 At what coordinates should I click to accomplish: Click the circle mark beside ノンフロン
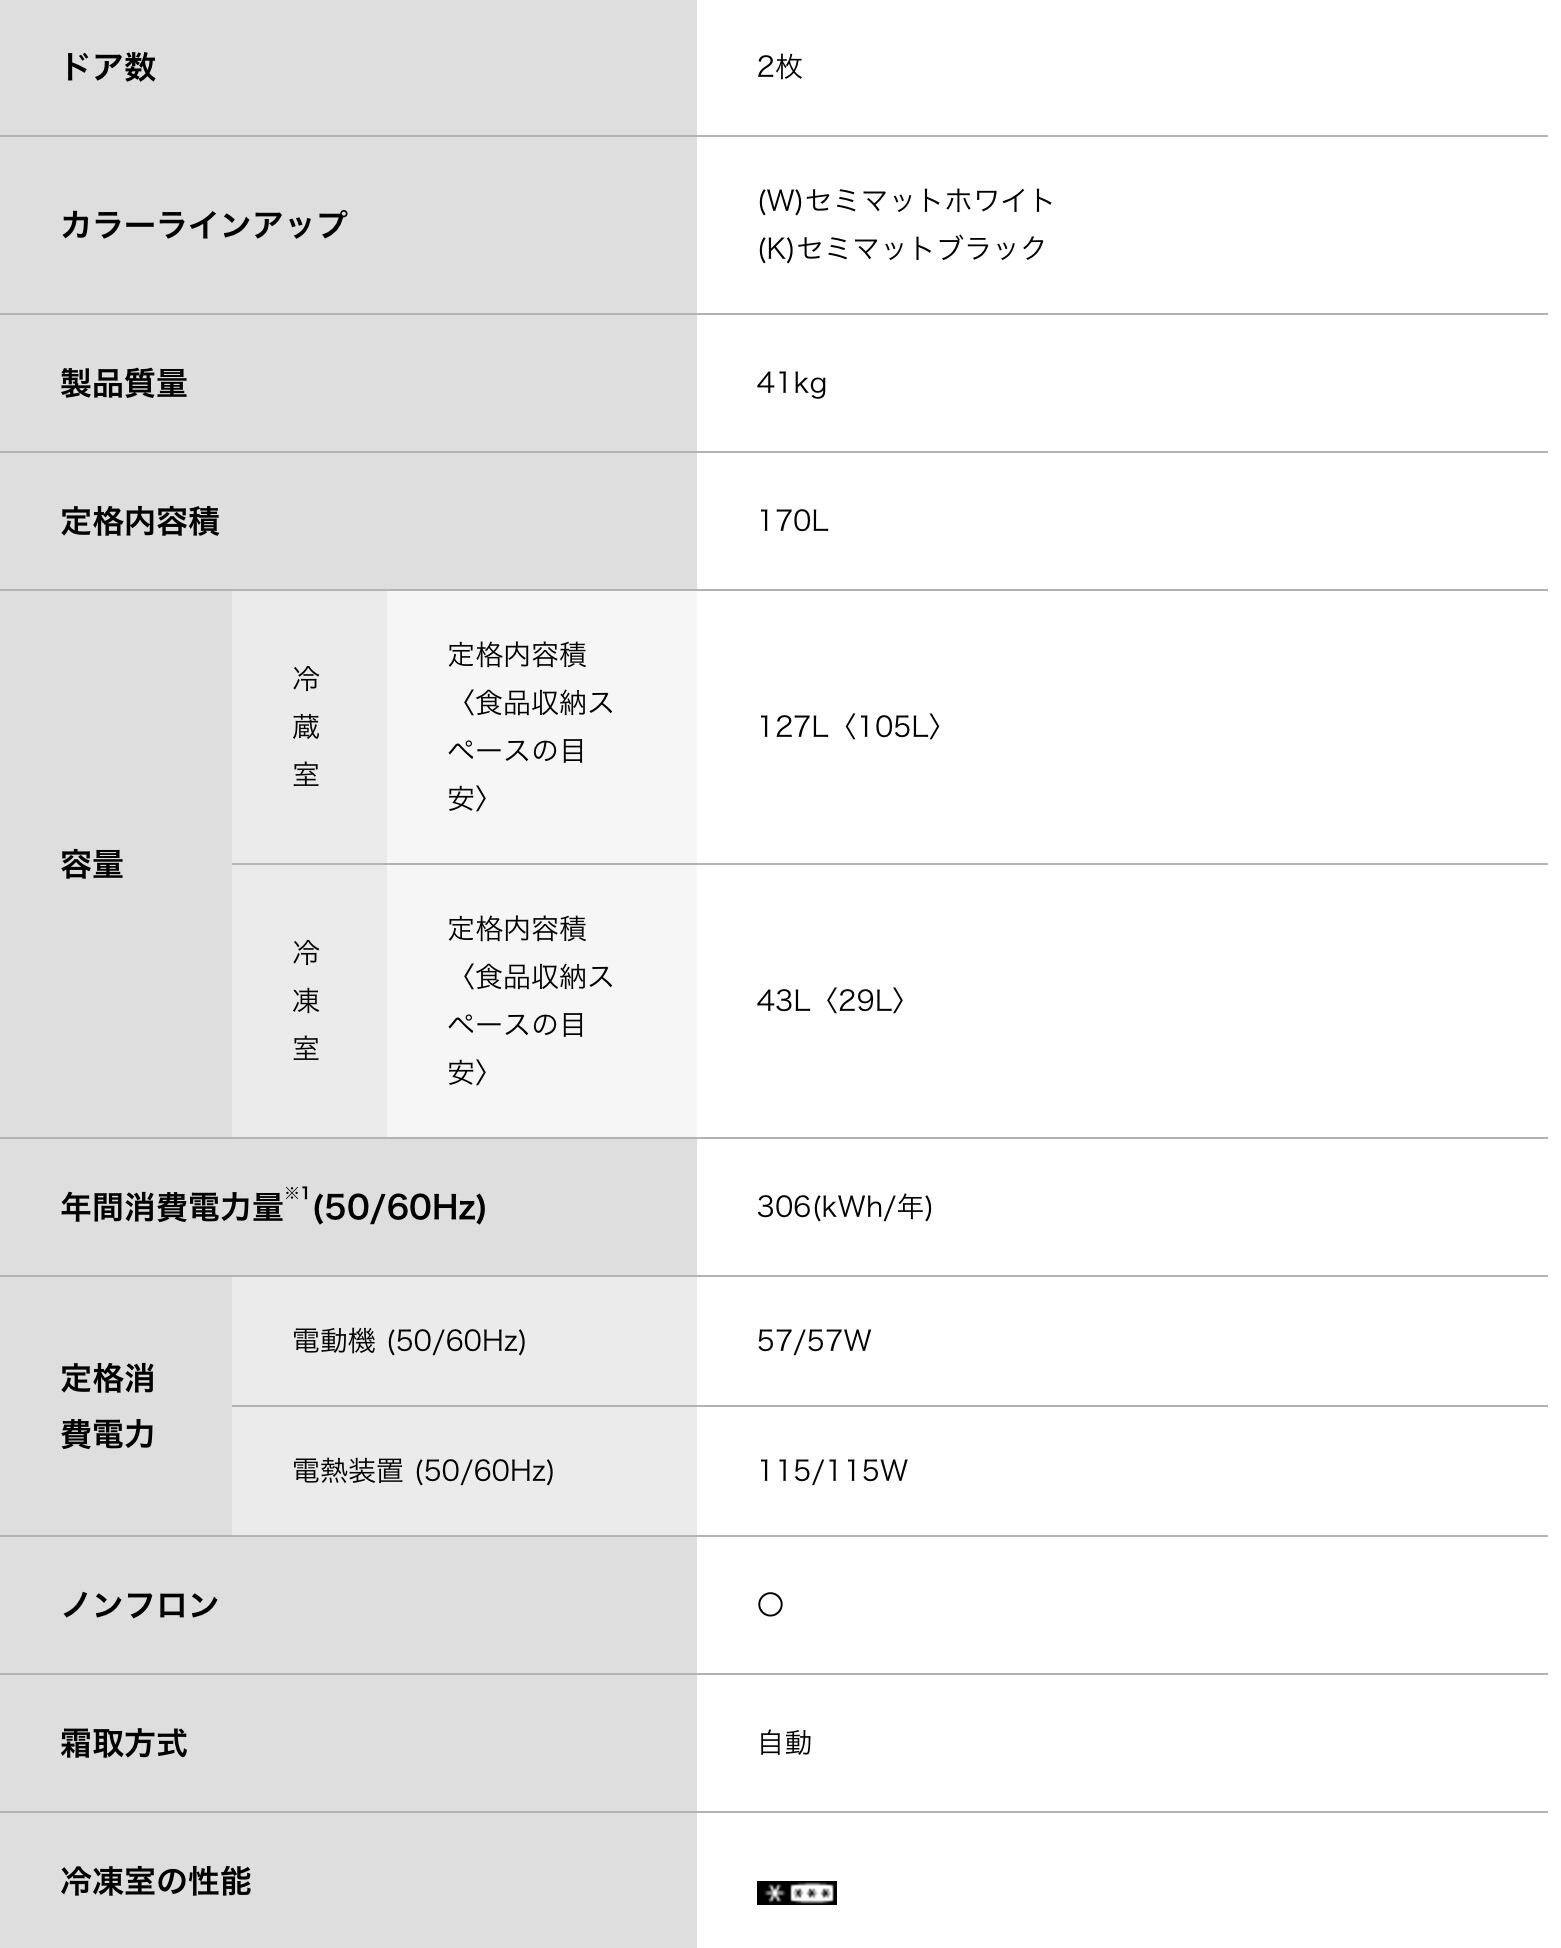(x=770, y=1605)
